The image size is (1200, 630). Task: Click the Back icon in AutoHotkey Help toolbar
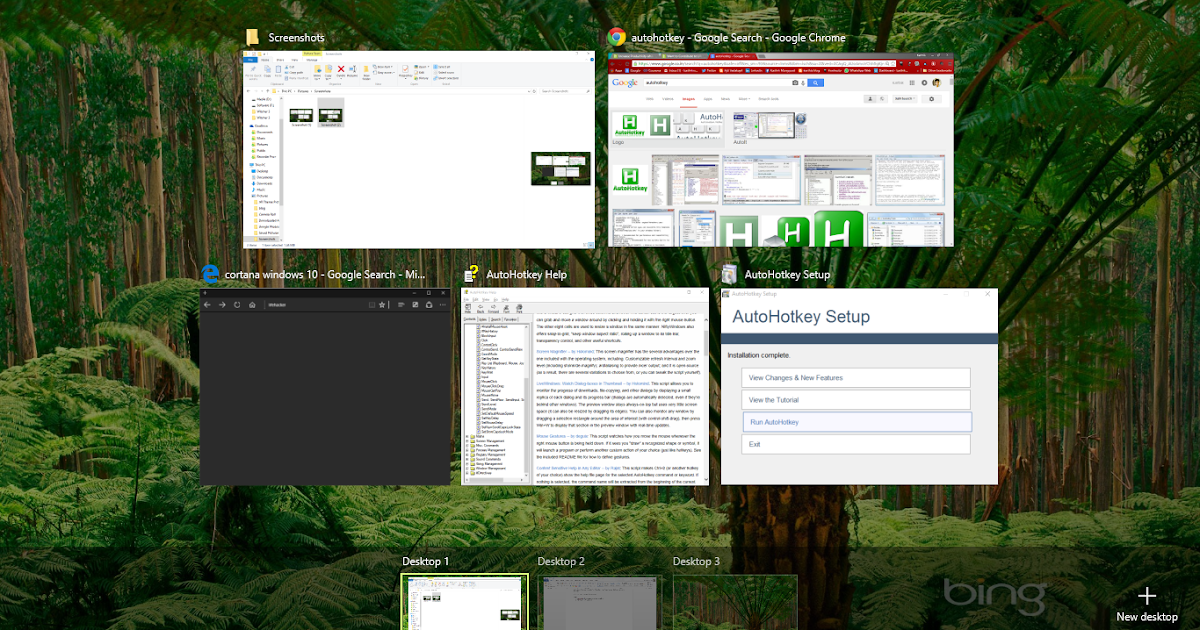click(480, 308)
